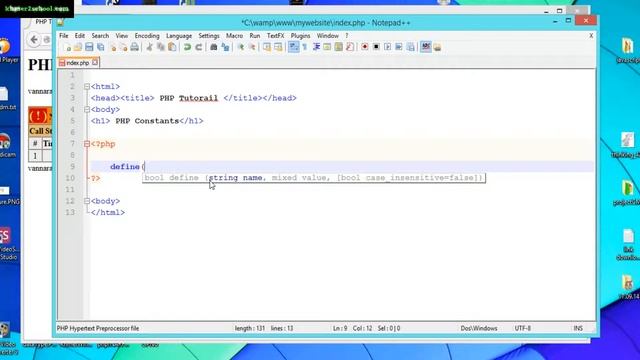Save the current file using the toolbar

(89, 47)
